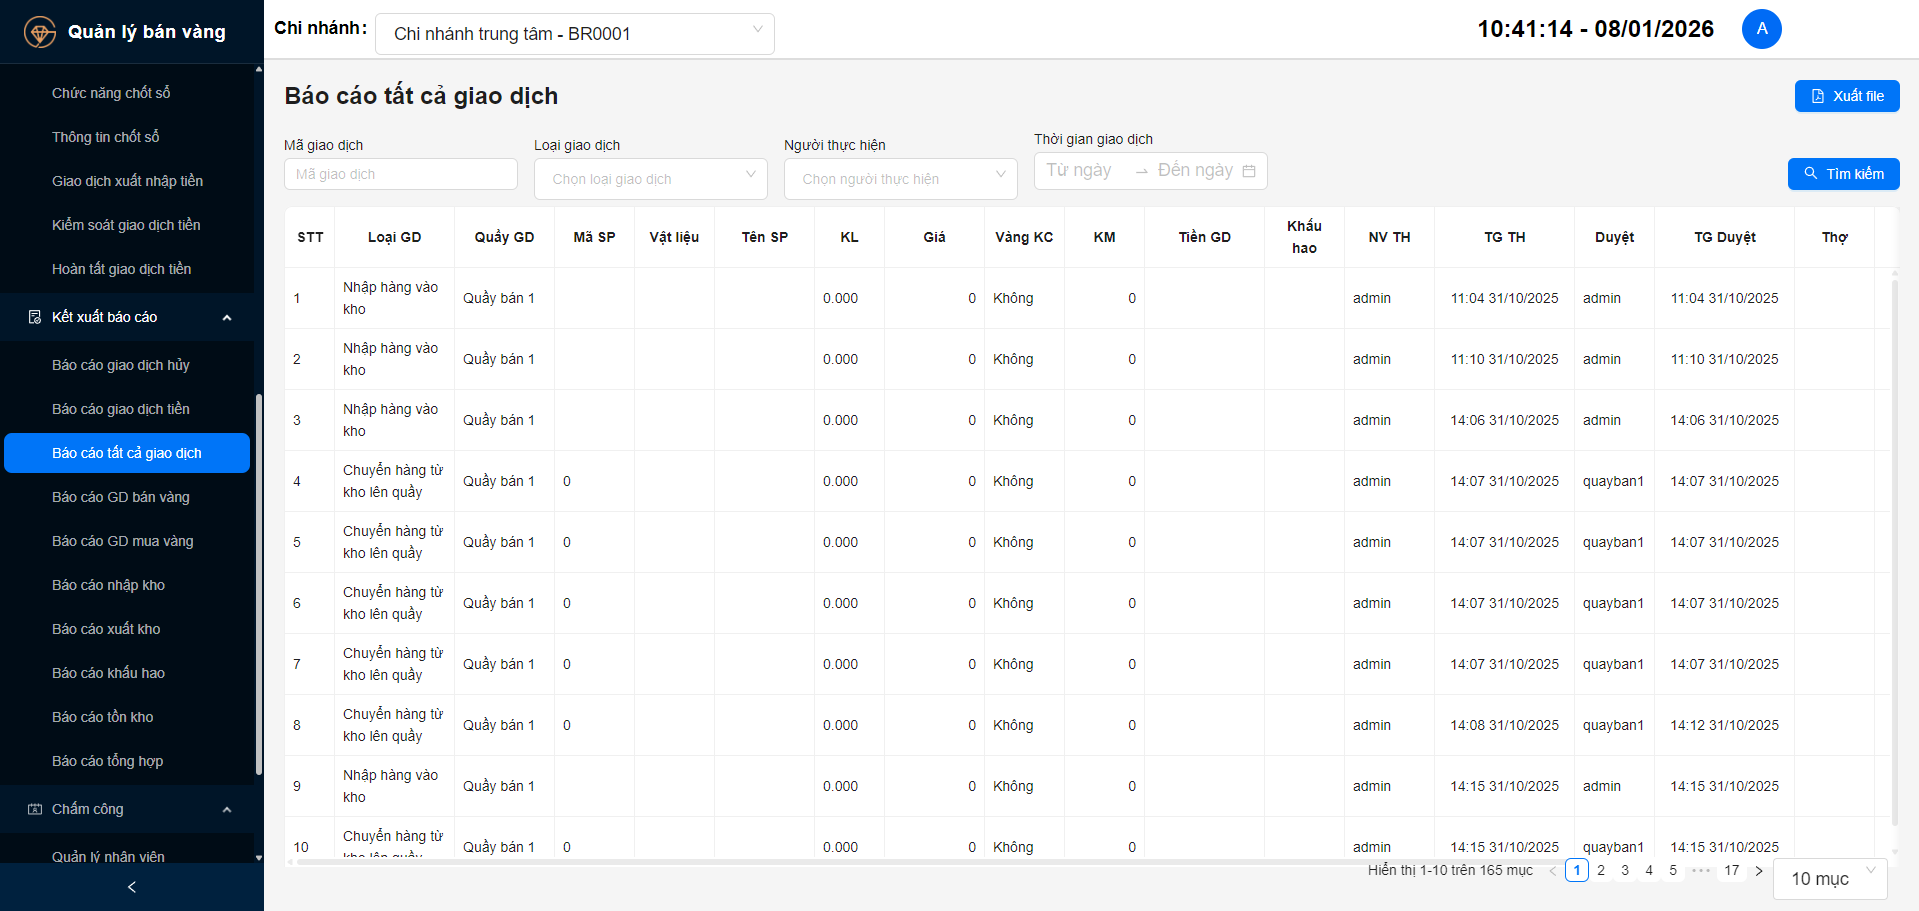Collapse sidebar with left arrow icon
Image resolution: width=1919 pixels, height=911 pixels.
coord(132,887)
